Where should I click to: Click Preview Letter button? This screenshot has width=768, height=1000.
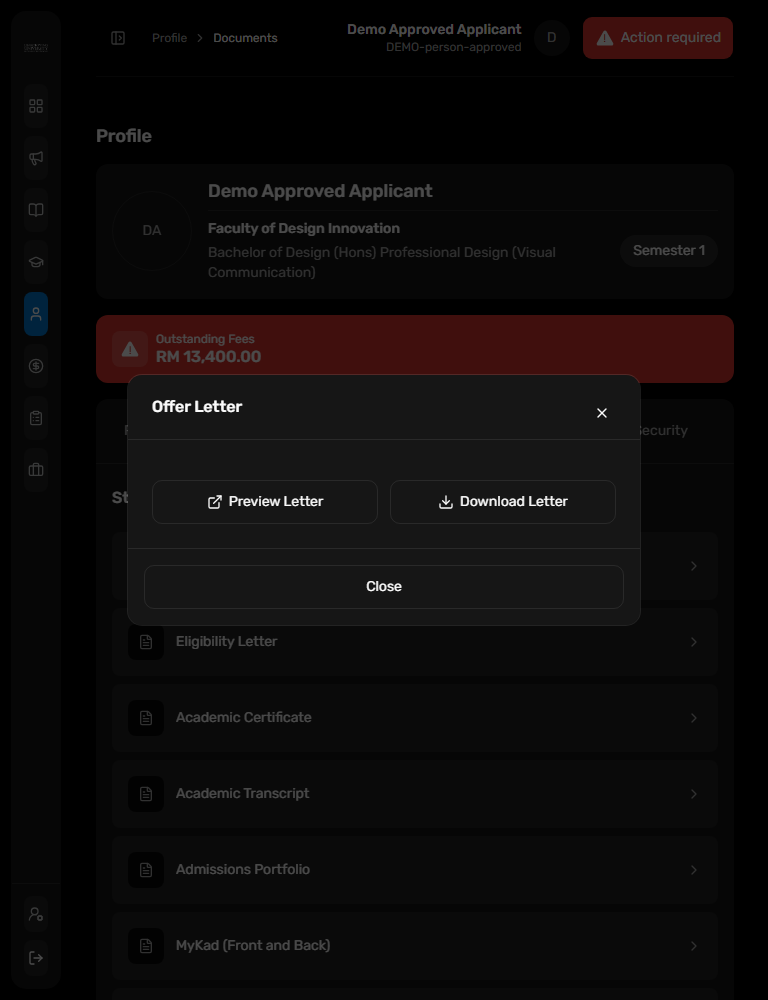click(x=265, y=502)
